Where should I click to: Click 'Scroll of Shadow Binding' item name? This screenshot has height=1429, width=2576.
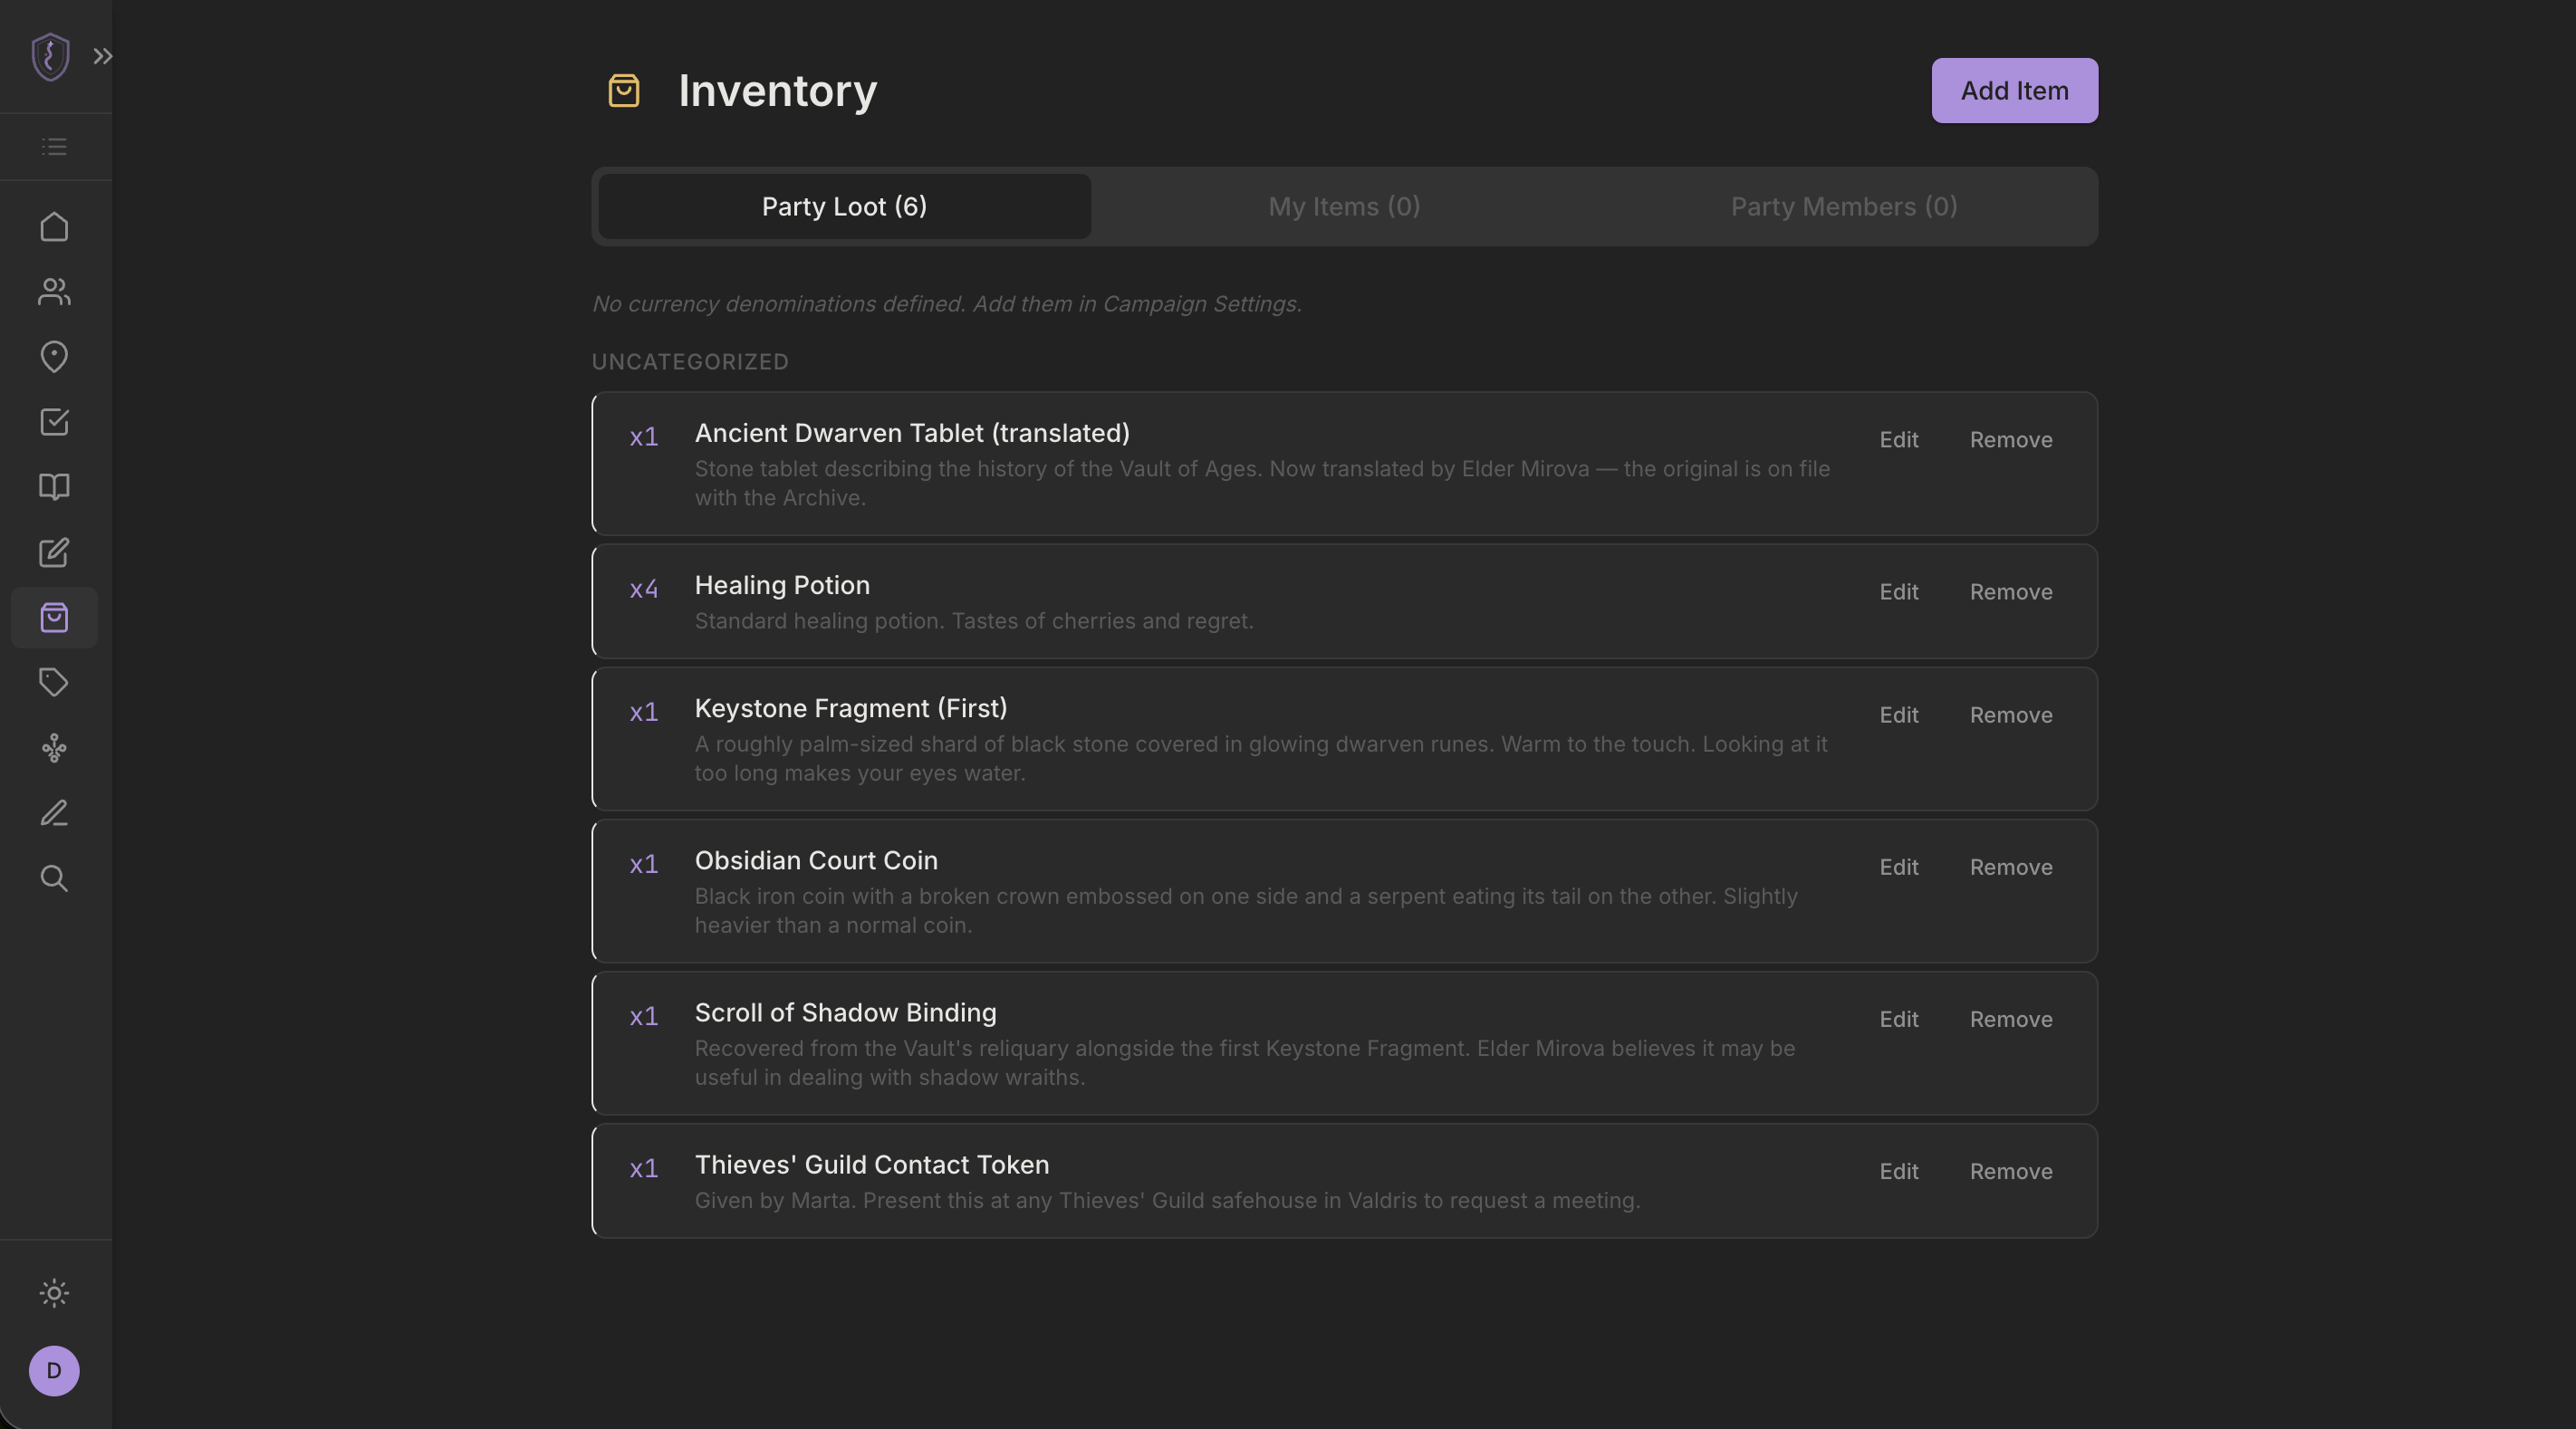pos(845,1012)
